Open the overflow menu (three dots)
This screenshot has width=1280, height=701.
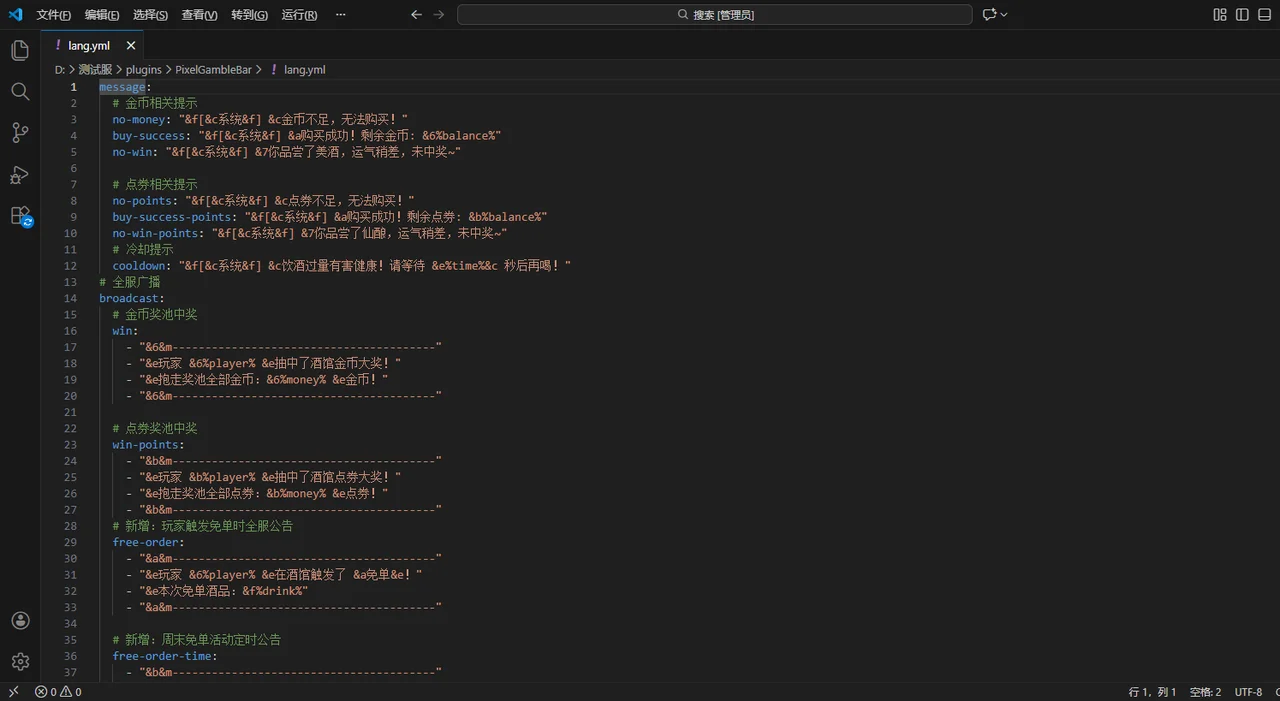pos(341,15)
